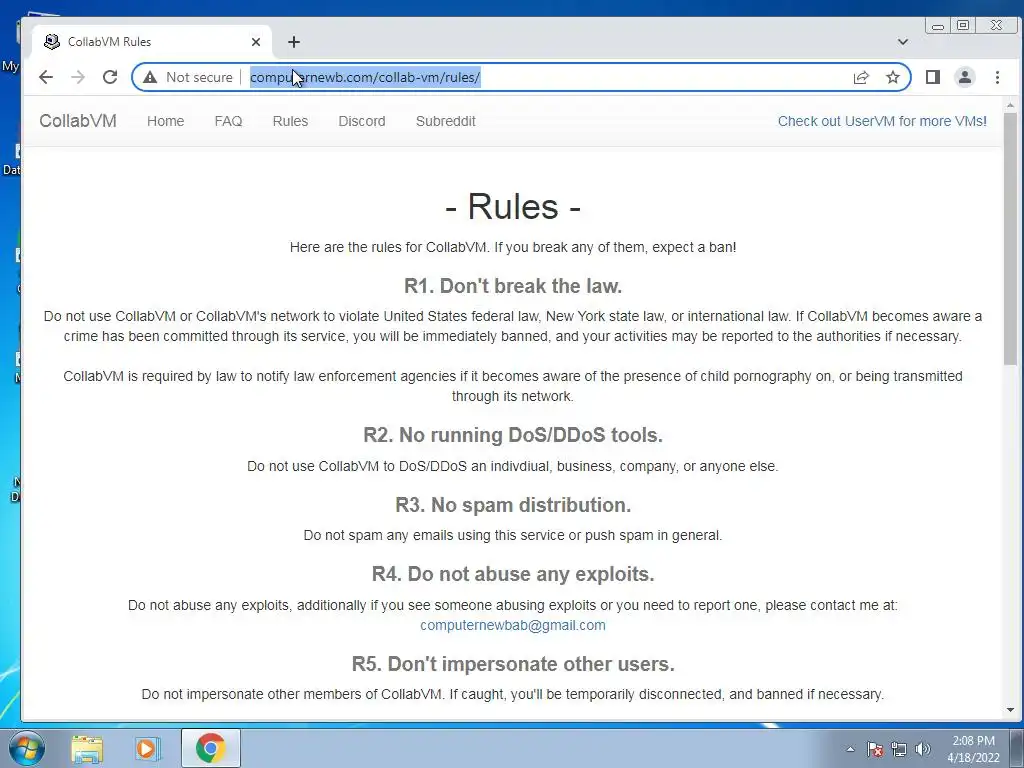The image size is (1024, 768).
Task: Open the Action Center flag icon
Action: pos(875,749)
